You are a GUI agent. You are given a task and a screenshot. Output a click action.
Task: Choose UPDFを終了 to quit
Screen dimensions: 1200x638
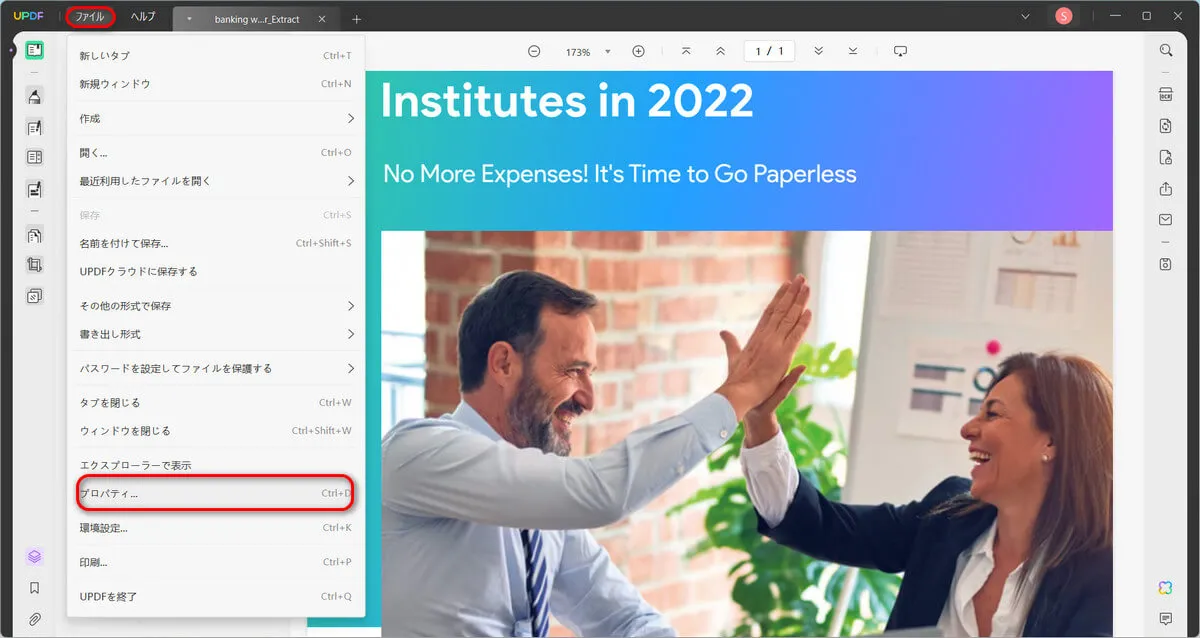tap(217, 596)
